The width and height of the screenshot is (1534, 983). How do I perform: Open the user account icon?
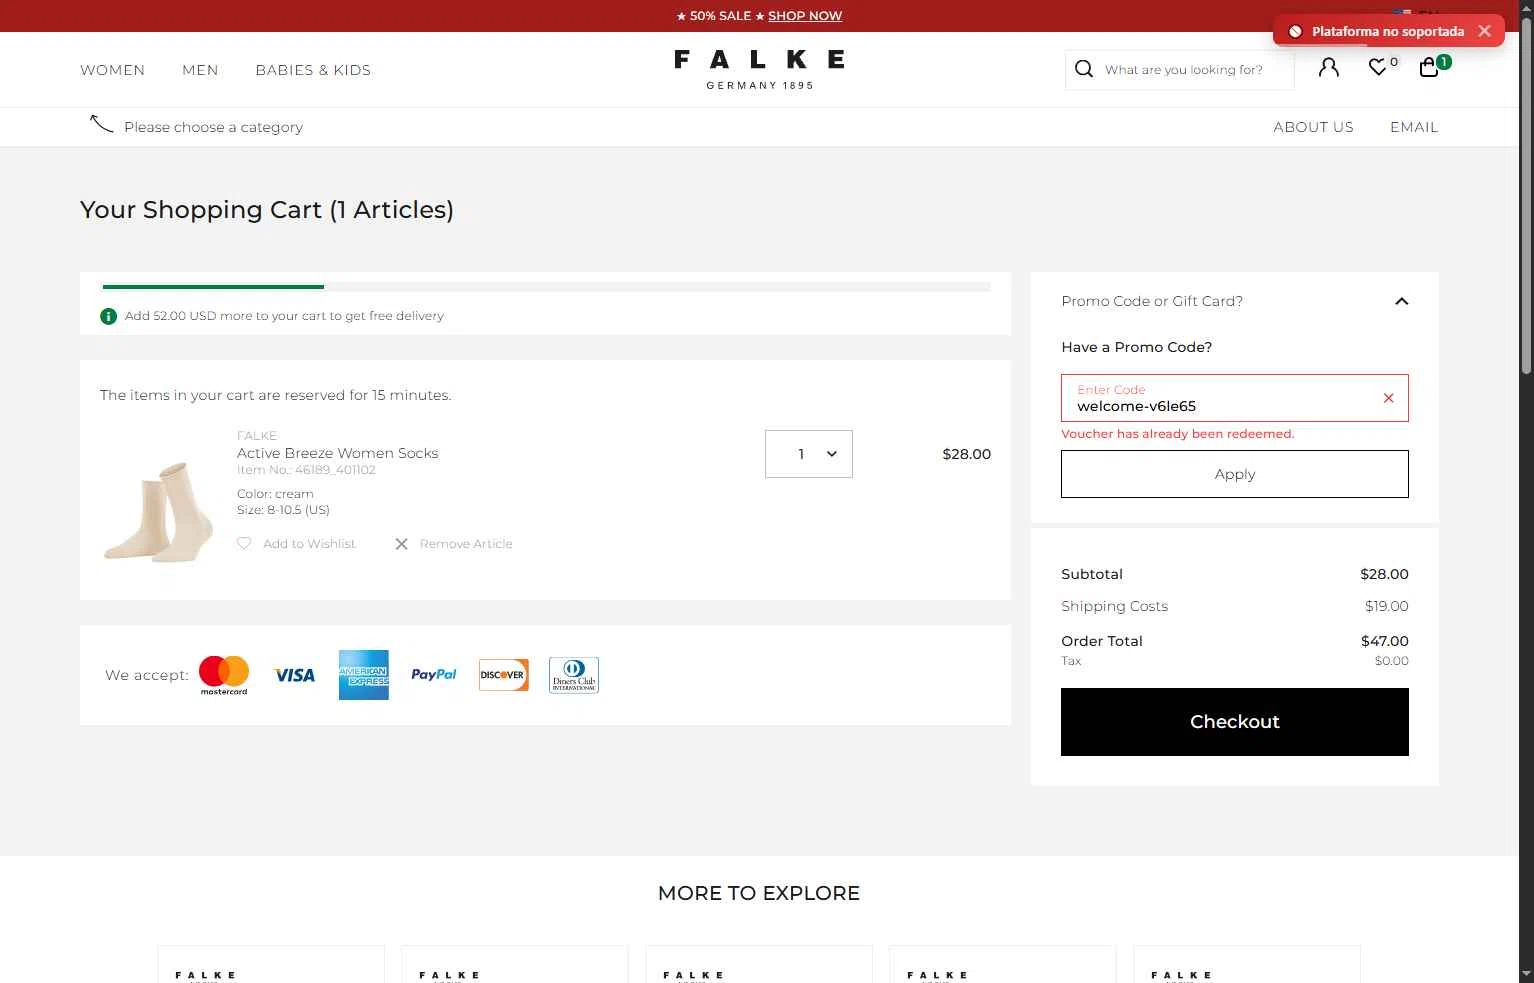click(x=1329, y=68)
